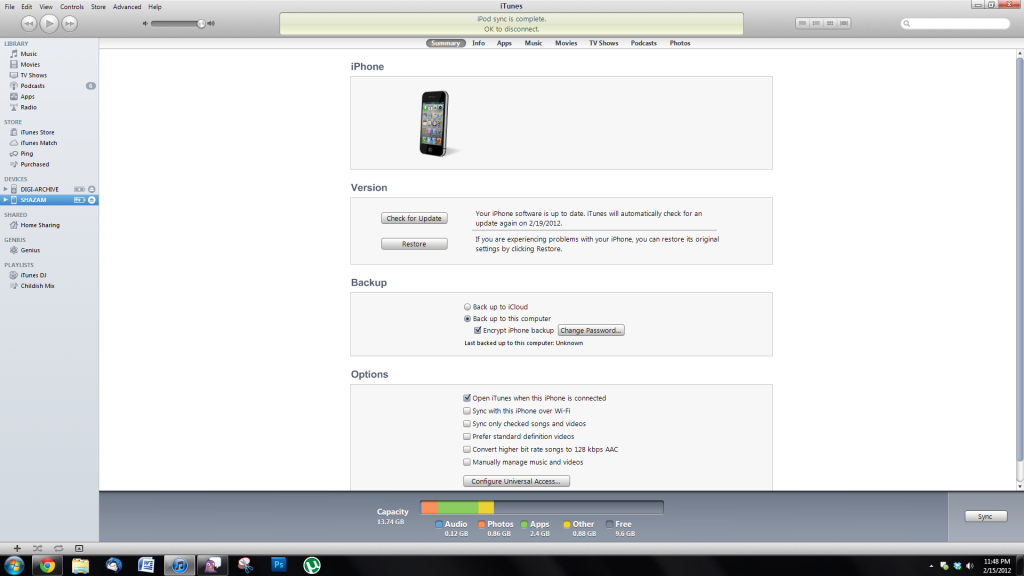Click the iTunes search field
1024x576 pixels.
[955, 24]
